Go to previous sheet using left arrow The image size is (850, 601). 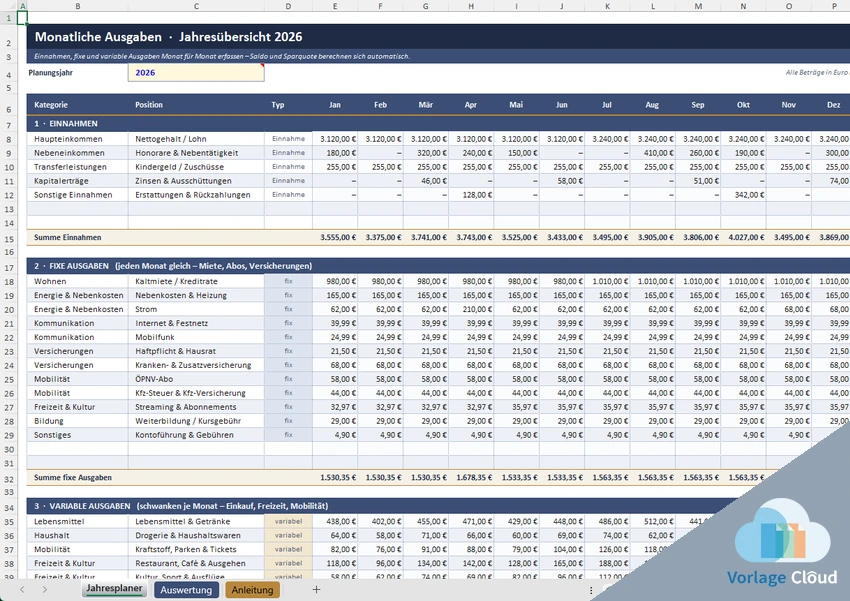22,590
